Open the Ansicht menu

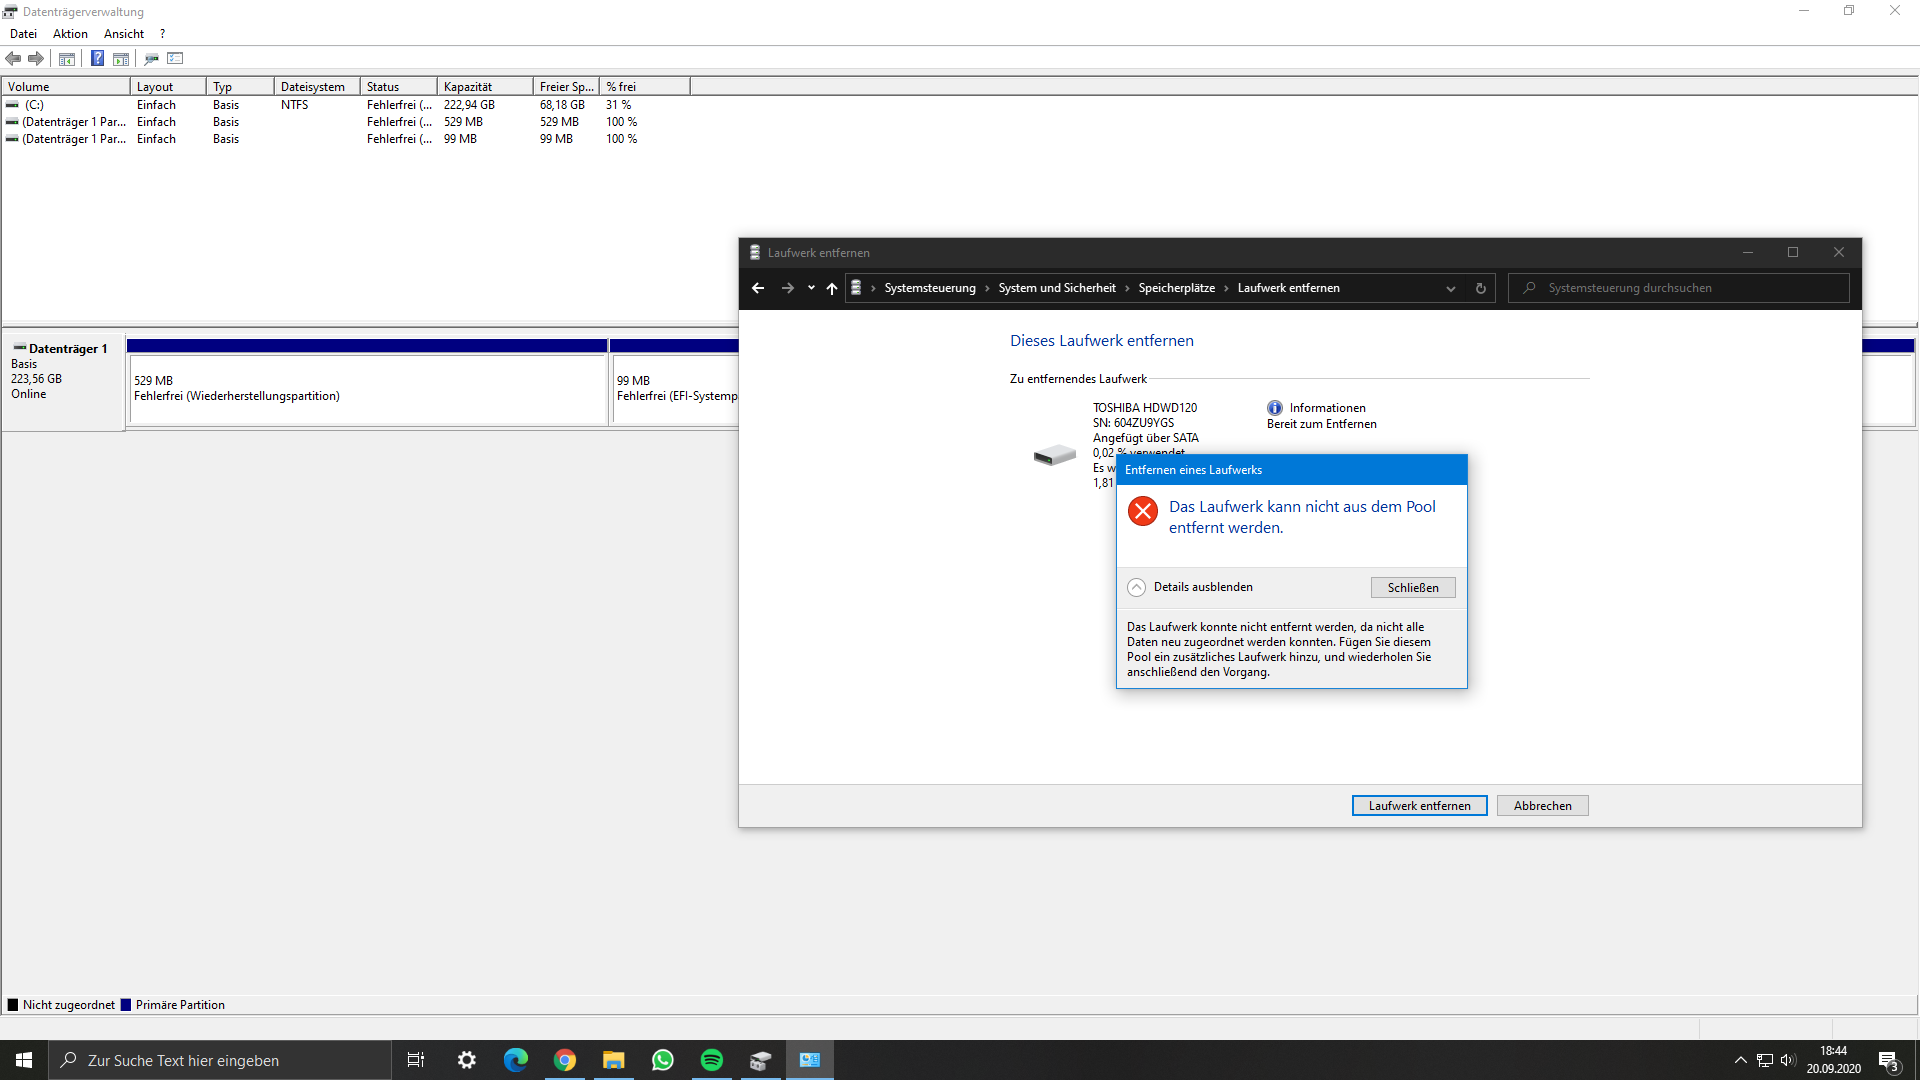123,33
